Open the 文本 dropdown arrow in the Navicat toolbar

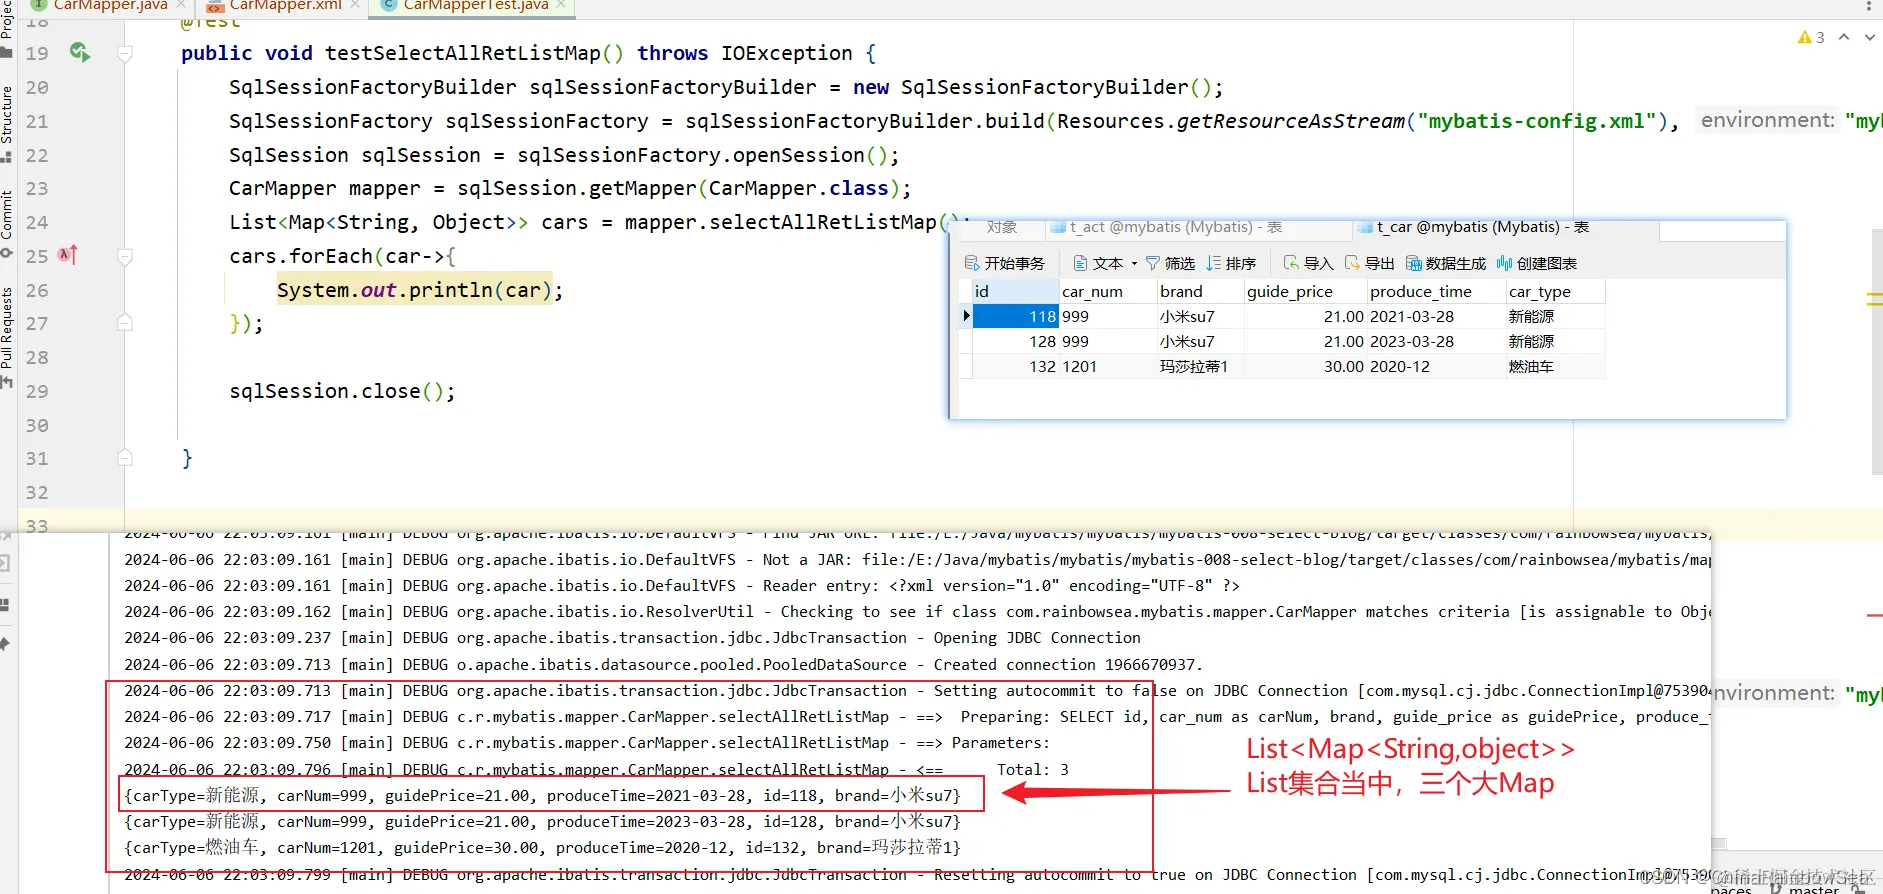pyautogui.click(x=1134, y=264)
